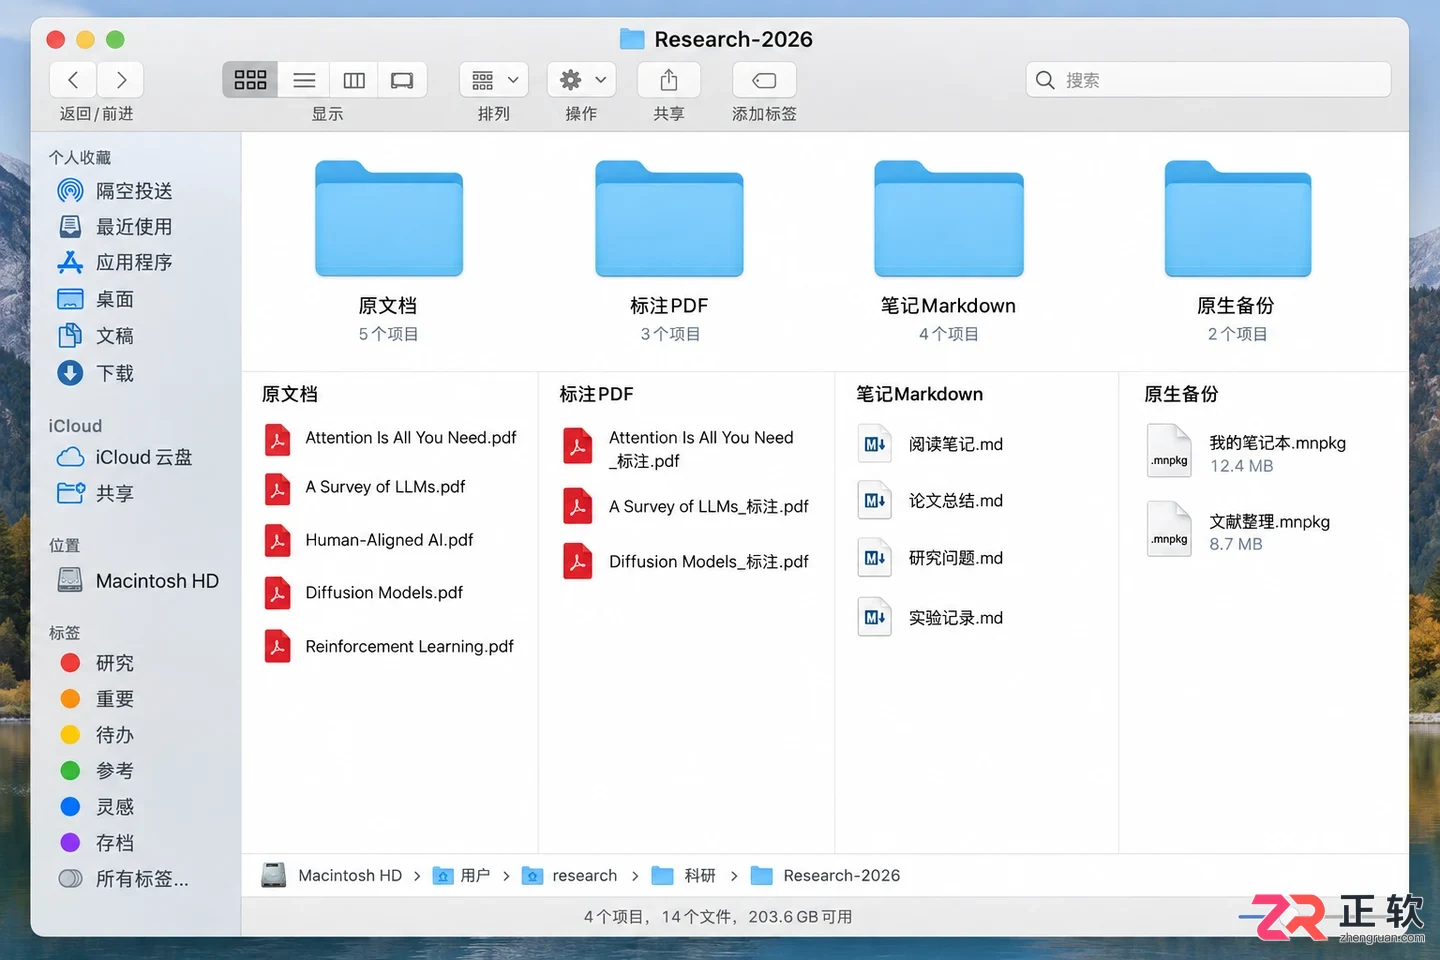Open 文稿 in sidebar
The image size is (1440, 960).
pos(96,336)
